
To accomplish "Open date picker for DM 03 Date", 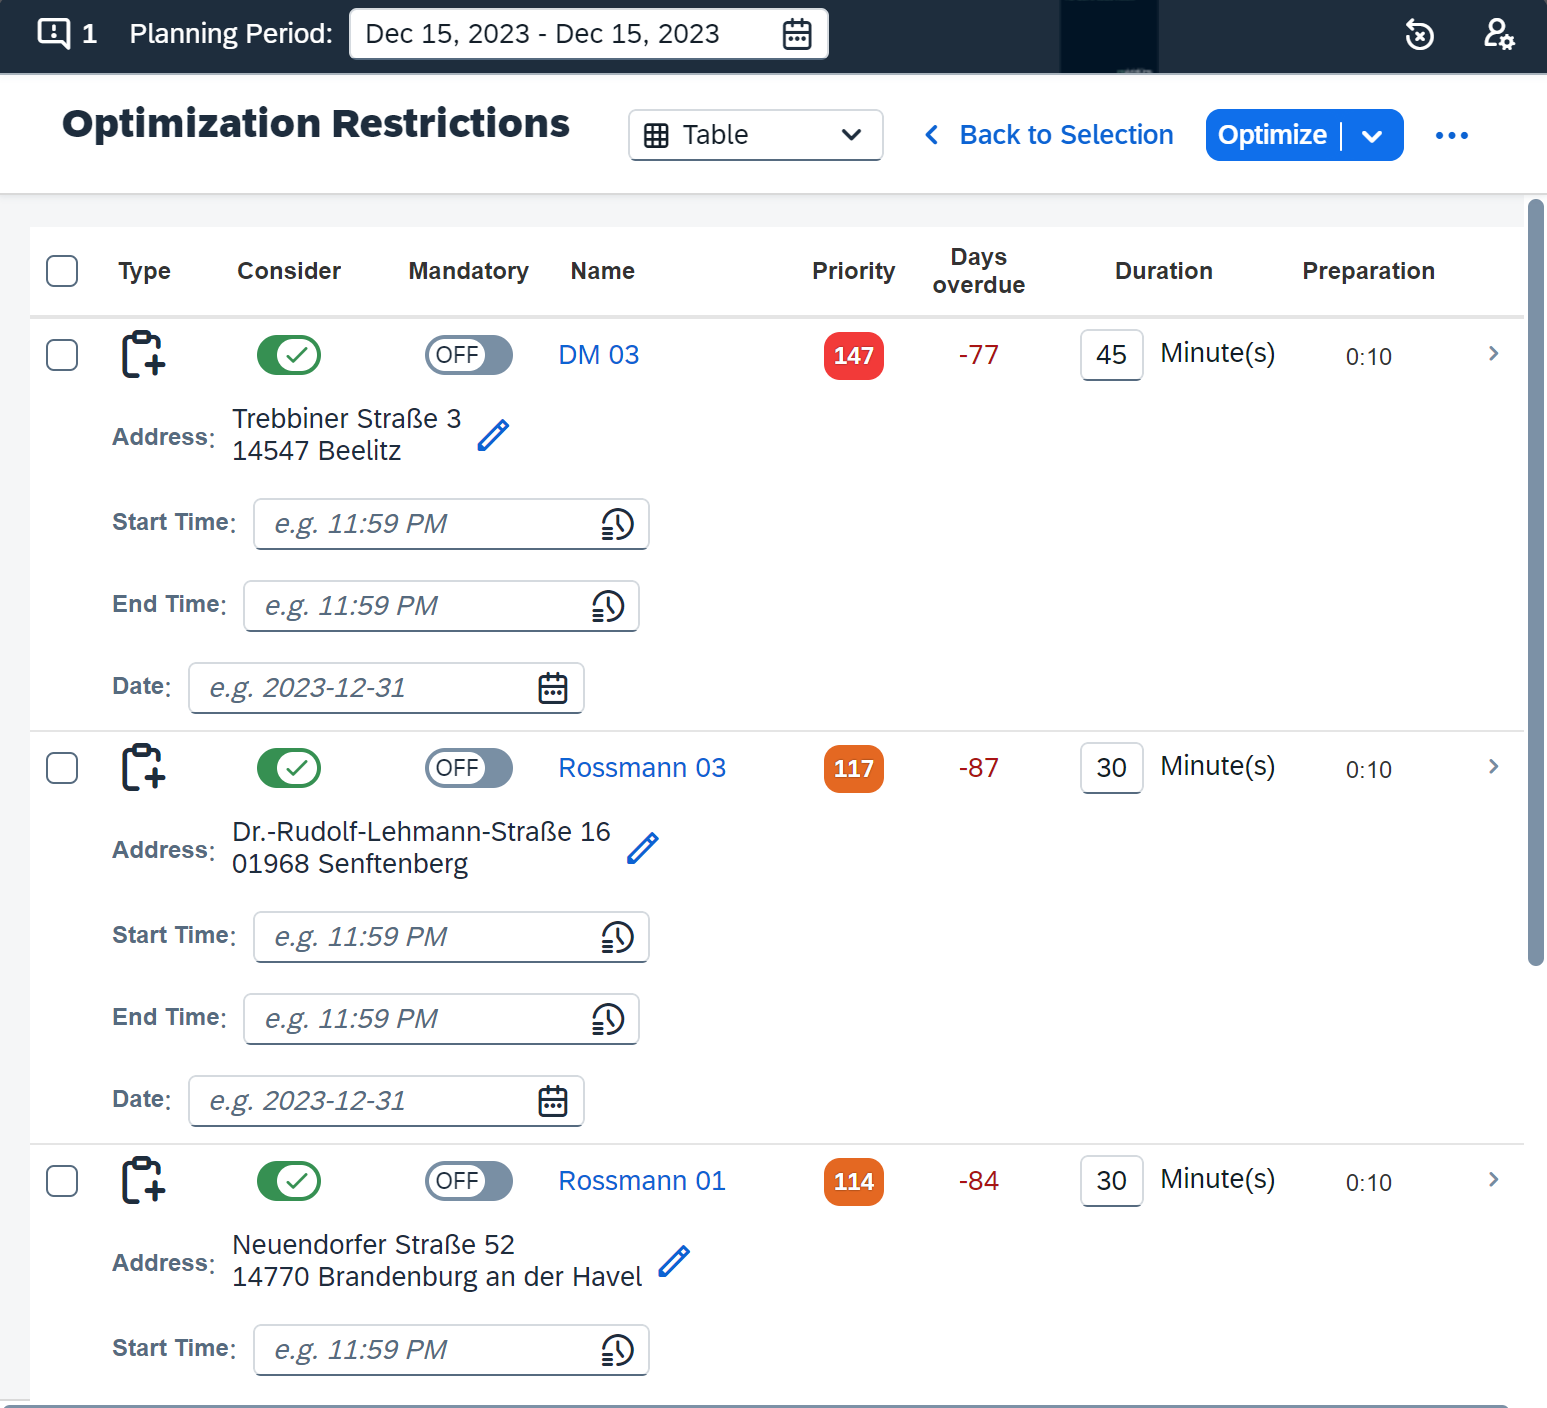I will (553, 688).
